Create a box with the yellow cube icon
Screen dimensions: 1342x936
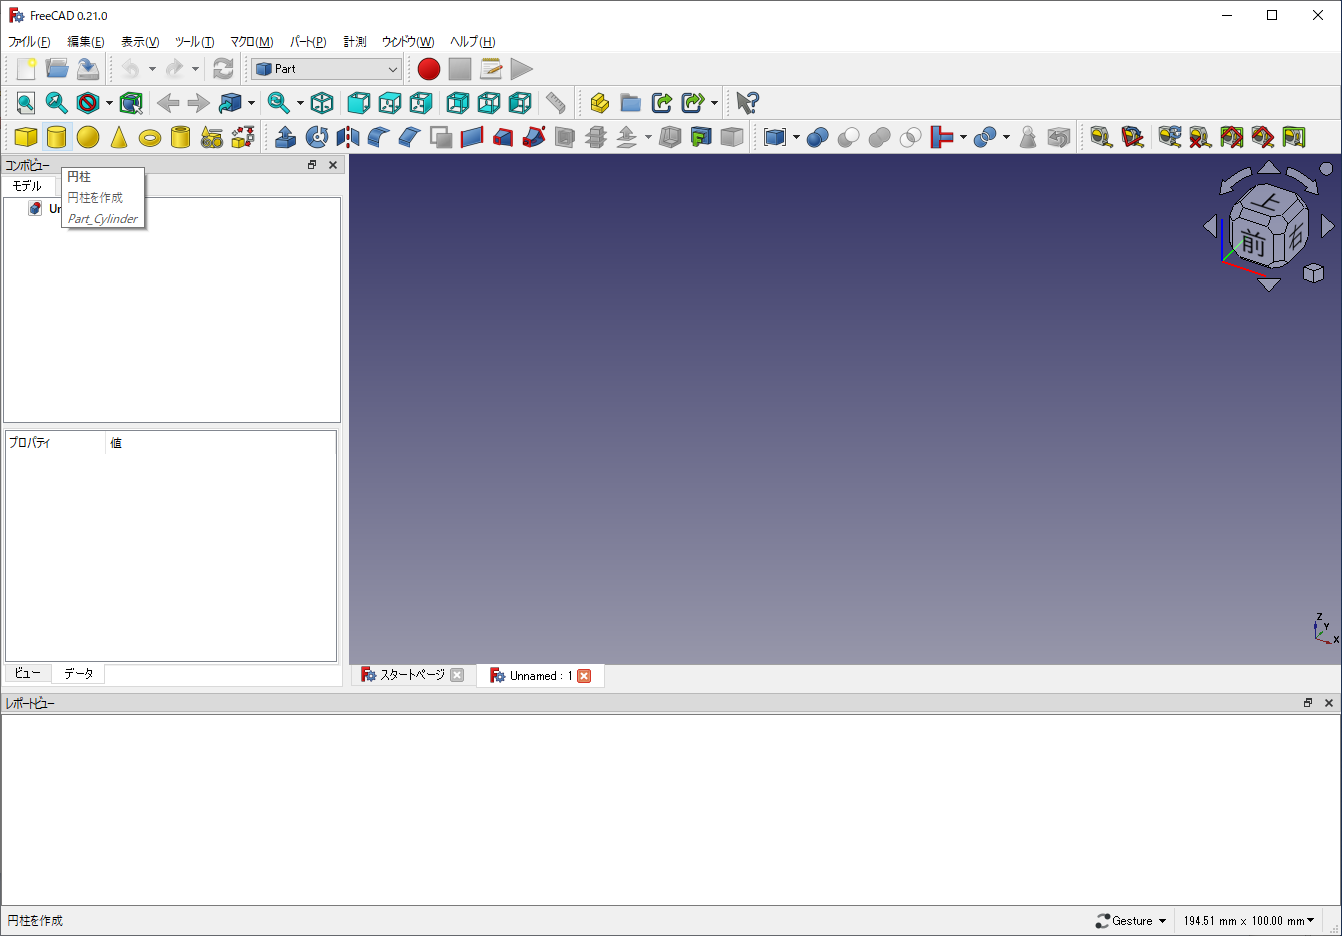26,137
